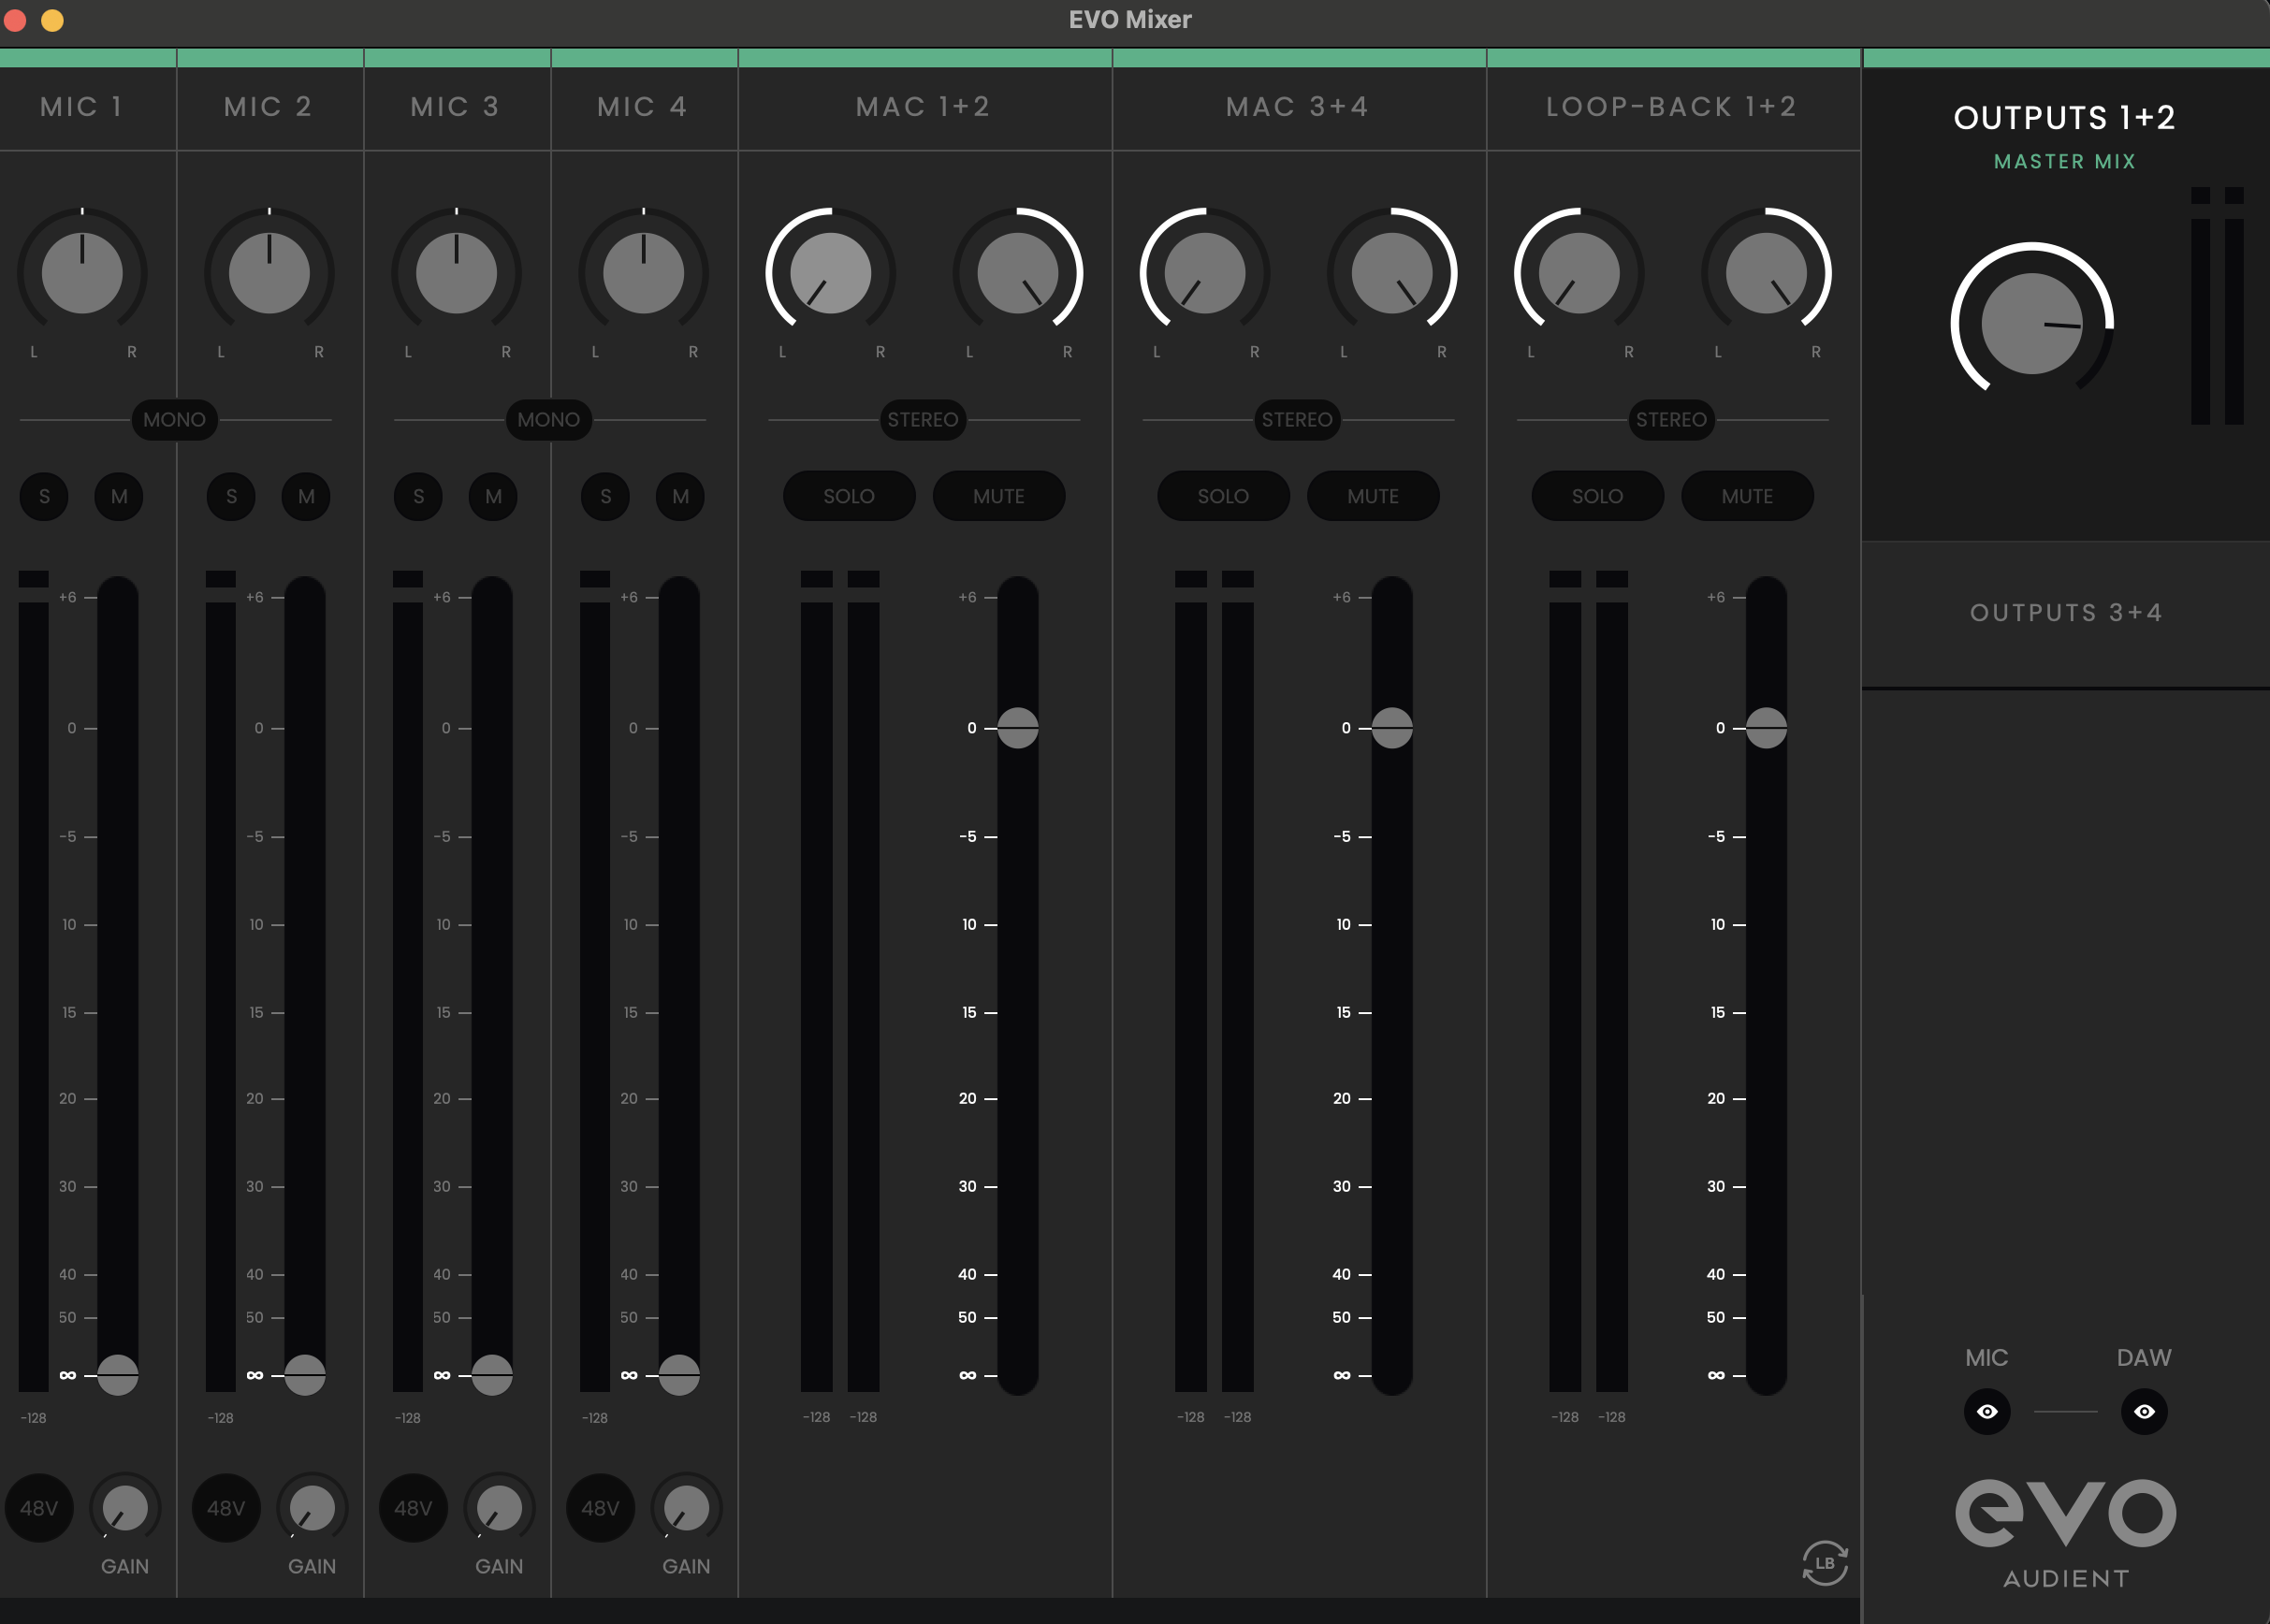Click the MIC 1 pan knob
The width and height of the screenshot is (2270, 1624).
[82, 273]
